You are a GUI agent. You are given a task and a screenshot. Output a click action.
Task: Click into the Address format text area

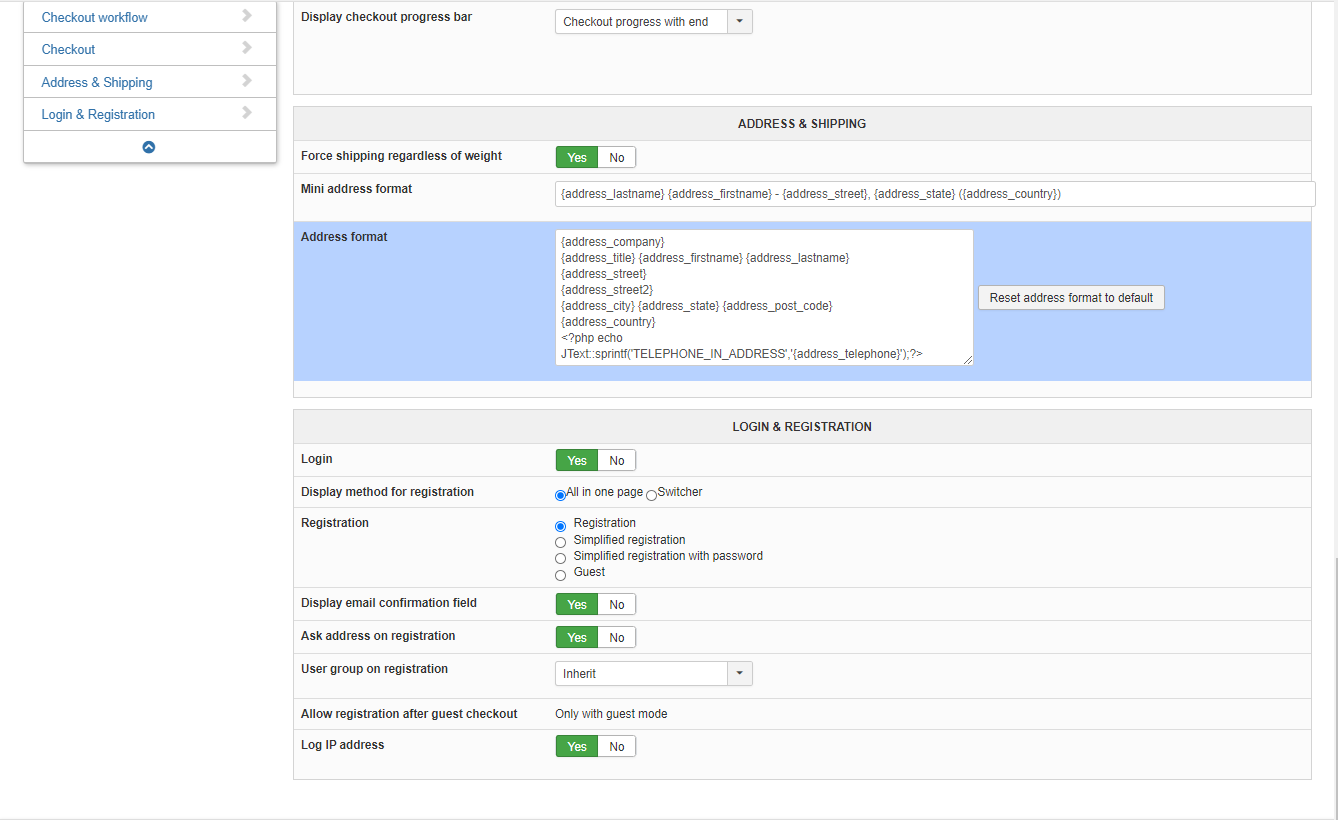pos(764,298)
